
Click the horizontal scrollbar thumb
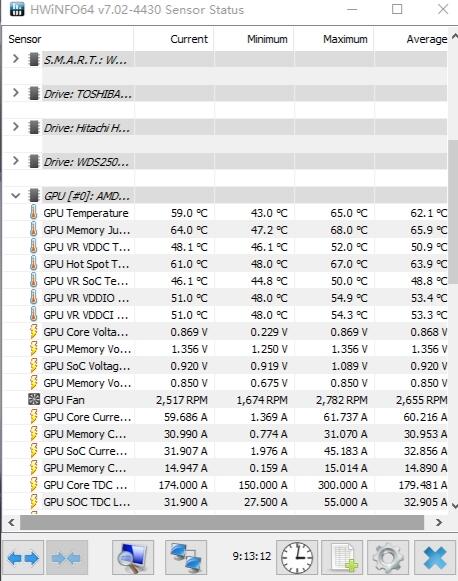click(x=222, y=522)
